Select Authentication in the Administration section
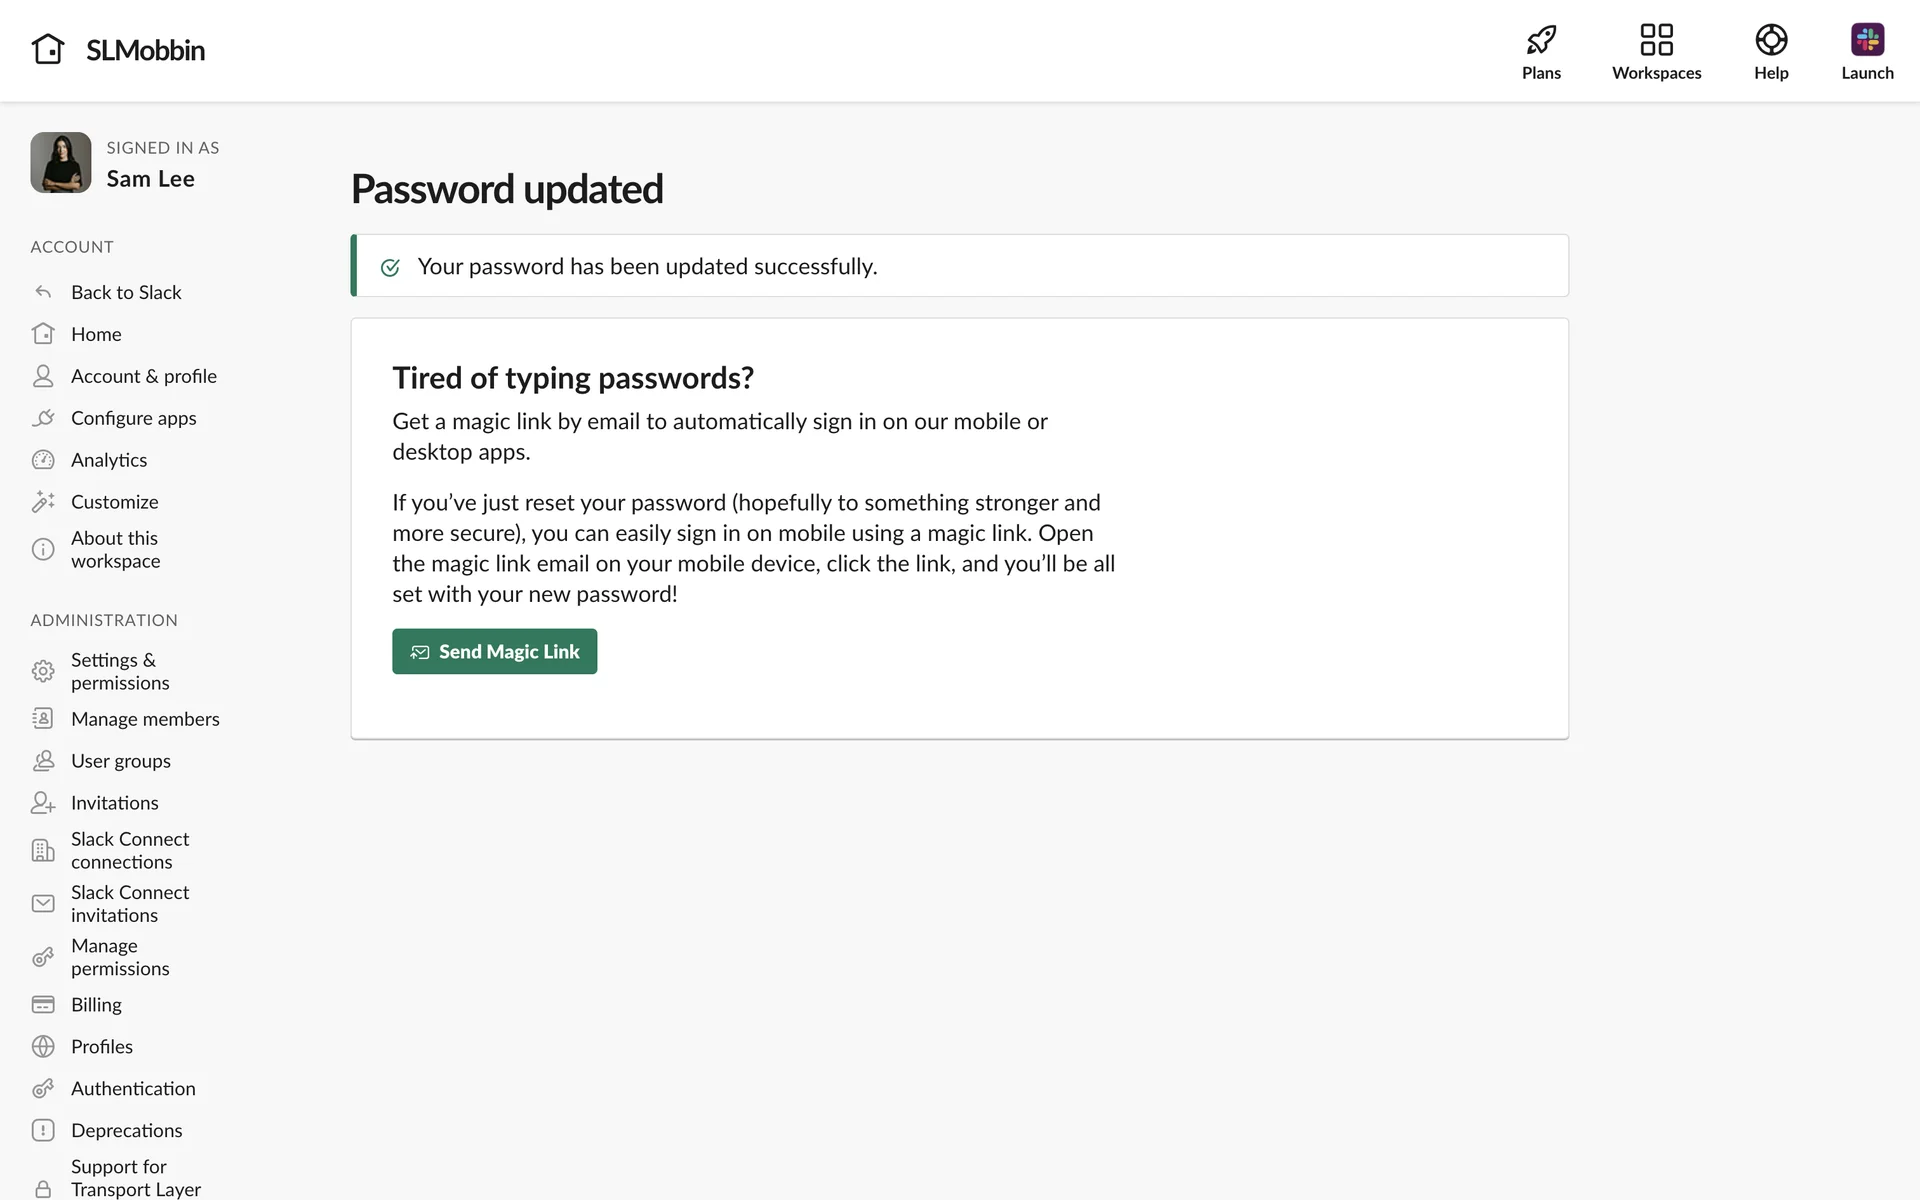 [133, 1089]
